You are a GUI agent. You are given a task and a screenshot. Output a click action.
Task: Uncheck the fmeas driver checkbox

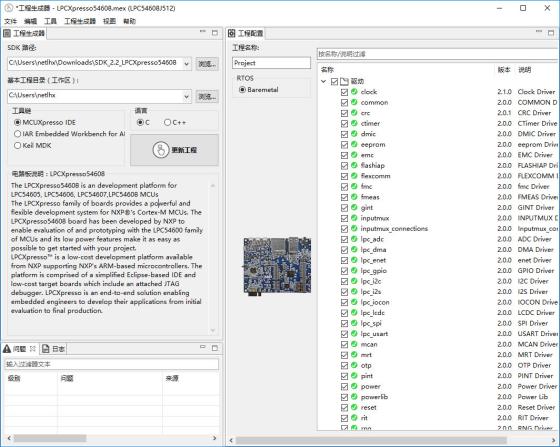click(344, 197)
